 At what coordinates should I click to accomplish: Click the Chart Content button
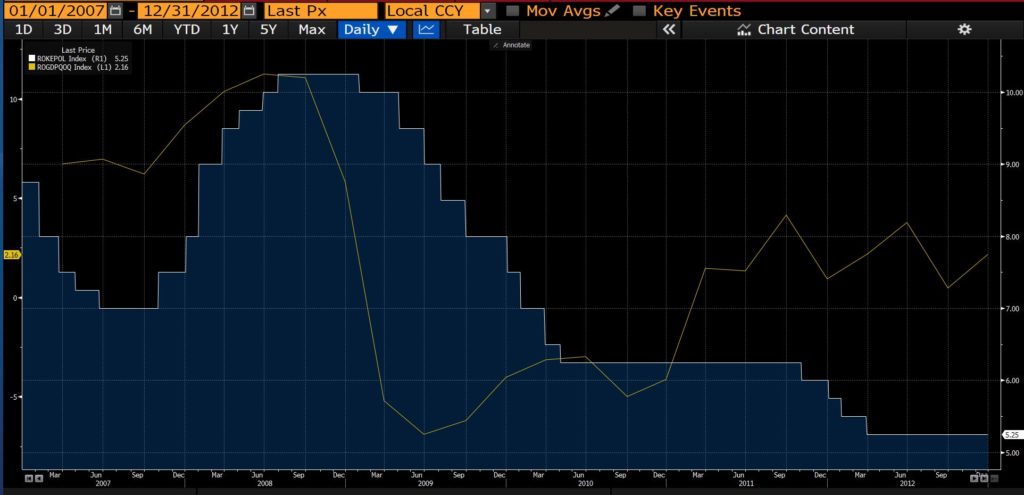click(x=795, y=30)
